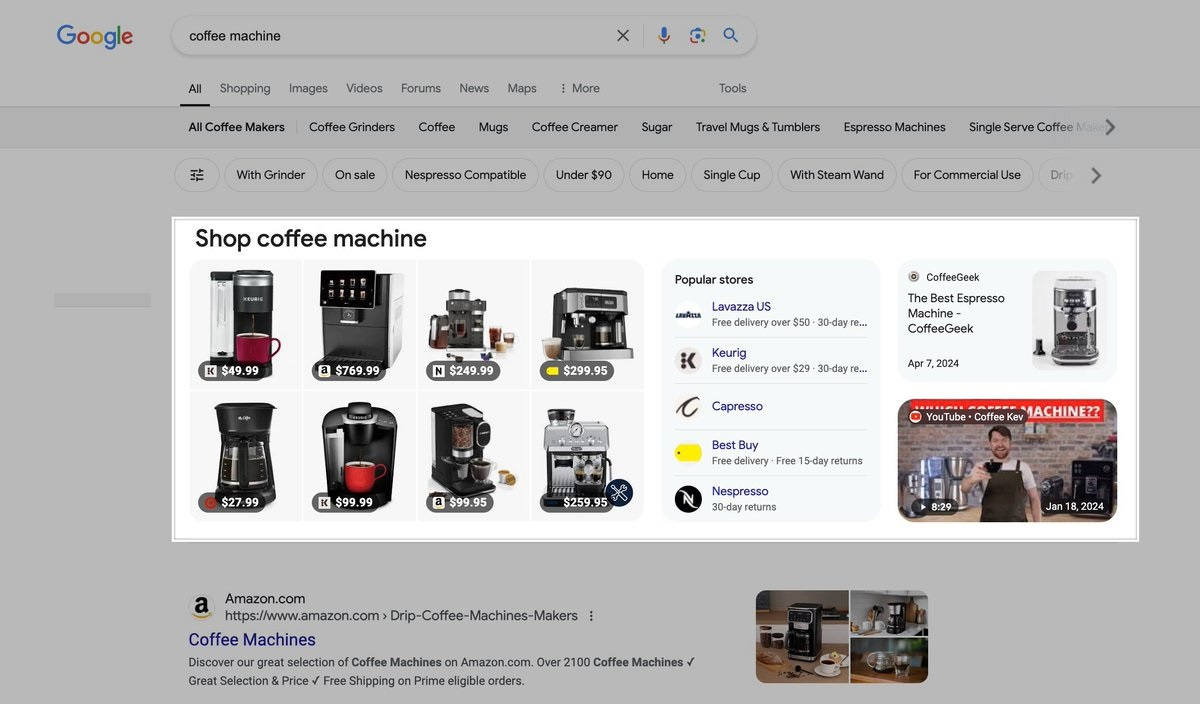Viewport: 1200px width, 704px height.
Task: Select the Espresso Machines category
Action: 894,127
